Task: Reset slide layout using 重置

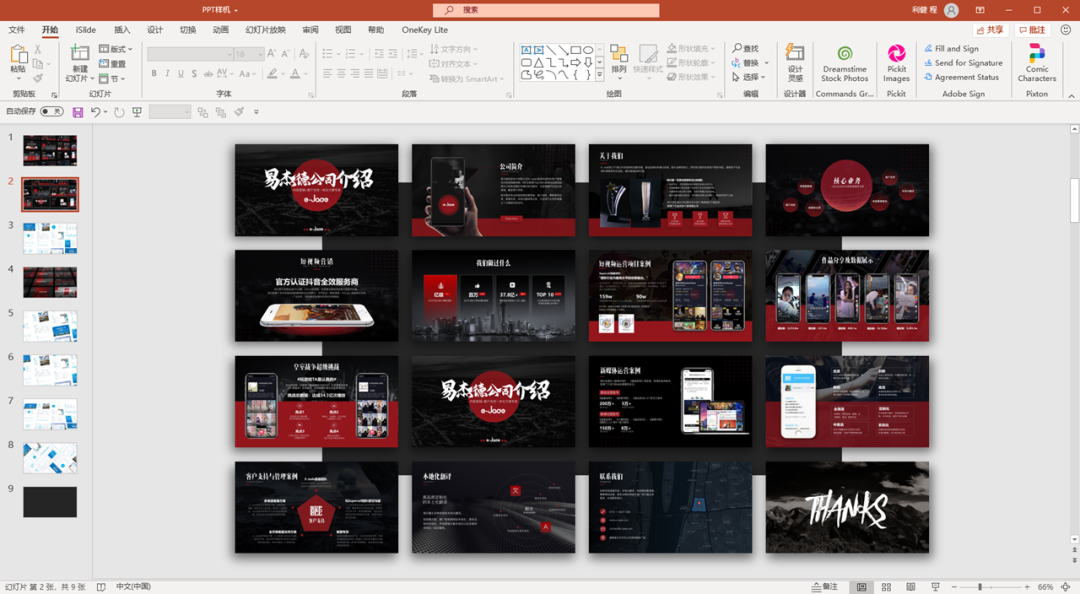Action: point(113,63)
